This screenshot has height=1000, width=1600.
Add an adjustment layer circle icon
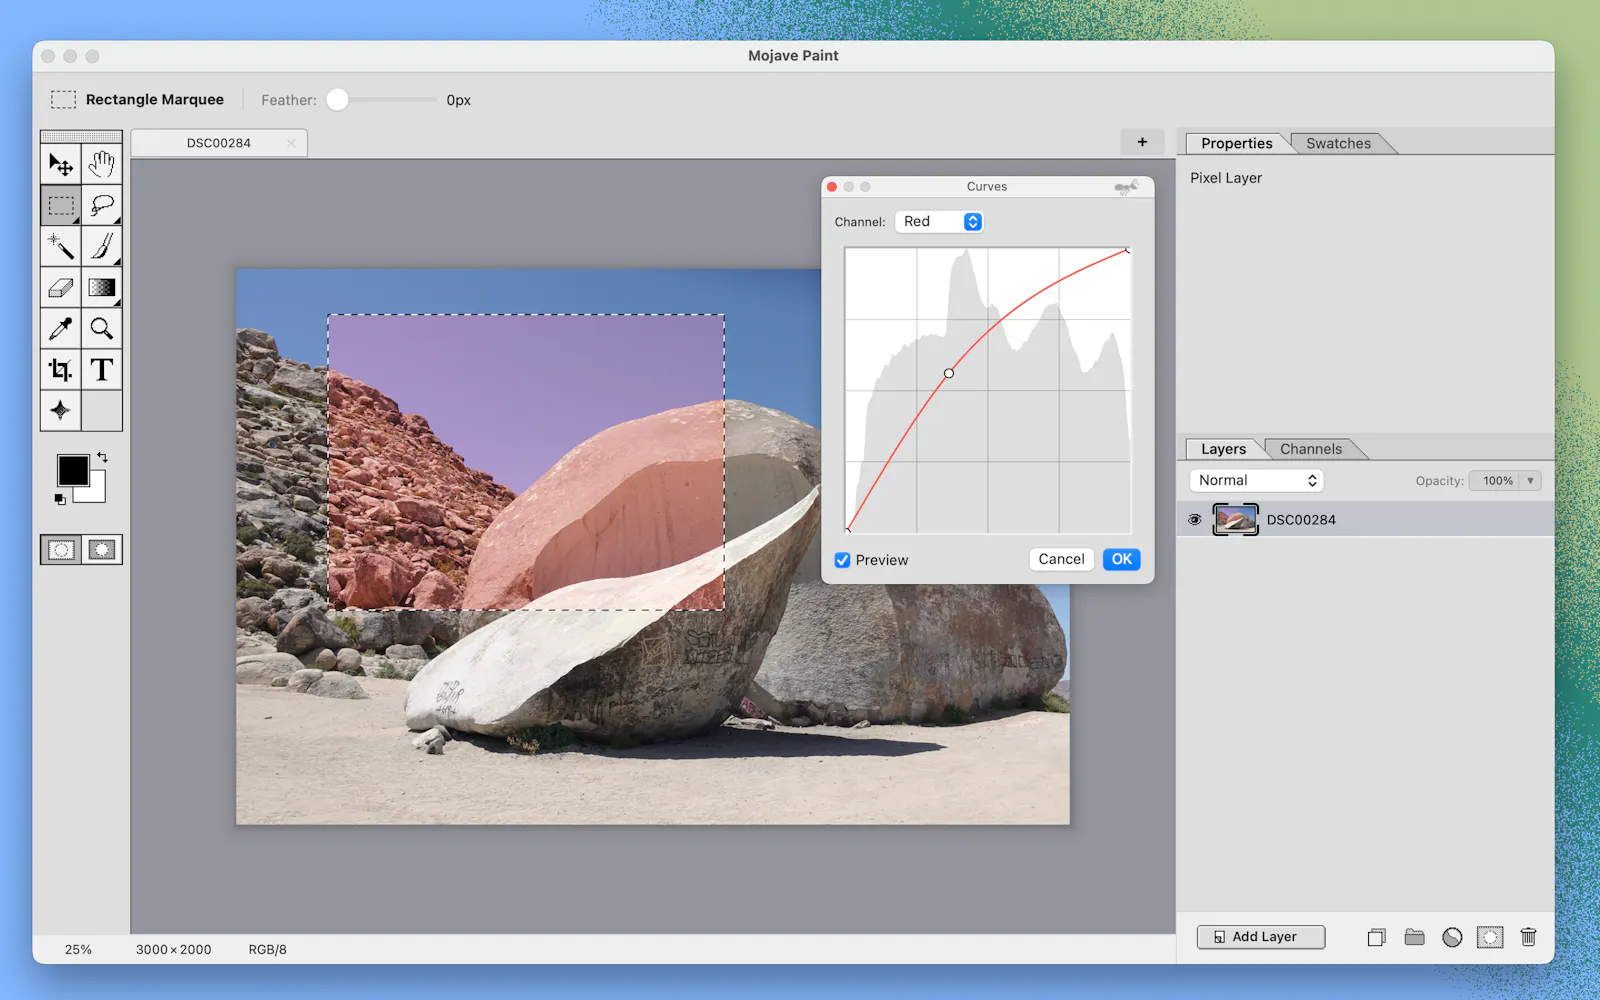click(1452, 937)
